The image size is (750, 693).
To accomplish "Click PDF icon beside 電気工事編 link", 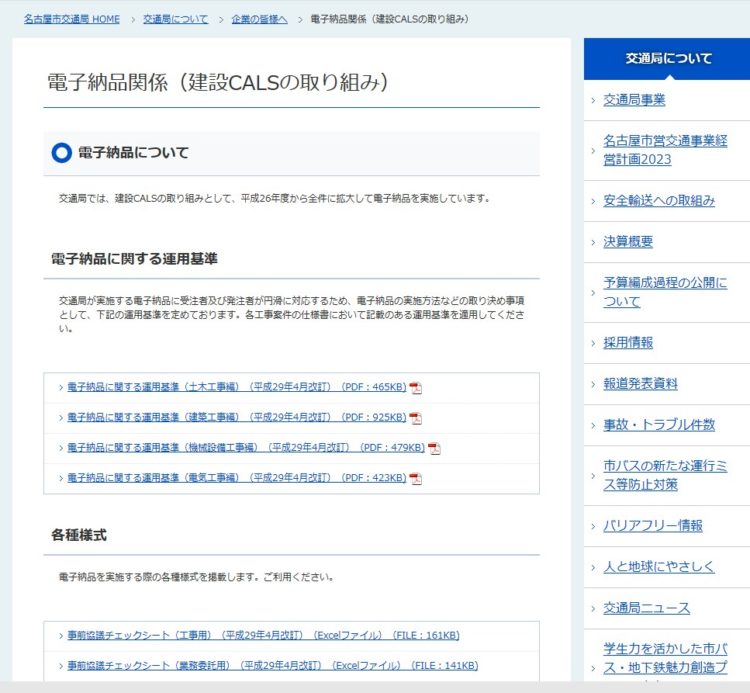I will 416,479.
